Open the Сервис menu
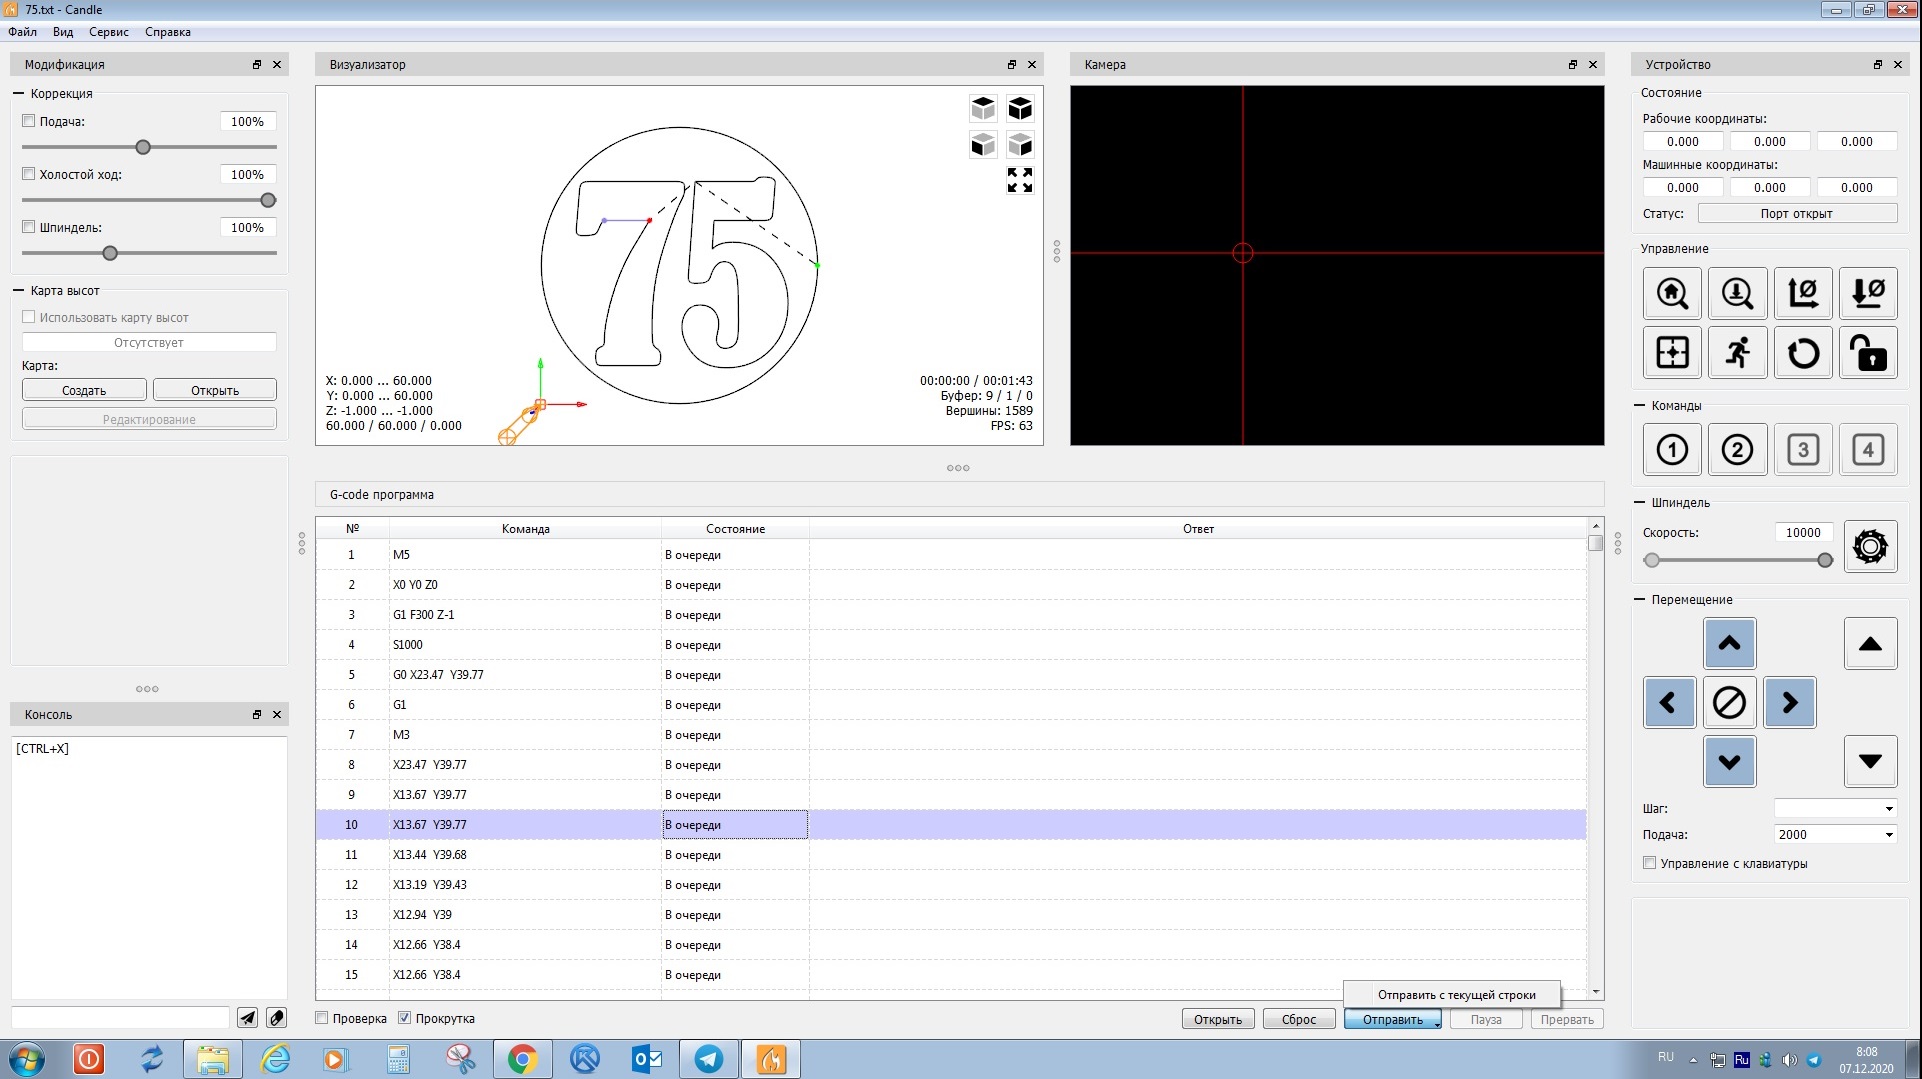The width and height of the screenshot is (1922, 1079). pyautogui.click(x=108, y=32)
